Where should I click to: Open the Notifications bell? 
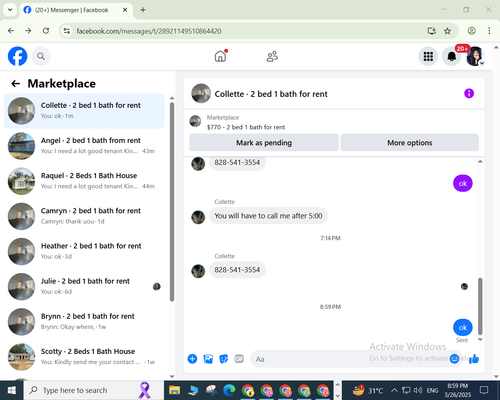[451, 56]
